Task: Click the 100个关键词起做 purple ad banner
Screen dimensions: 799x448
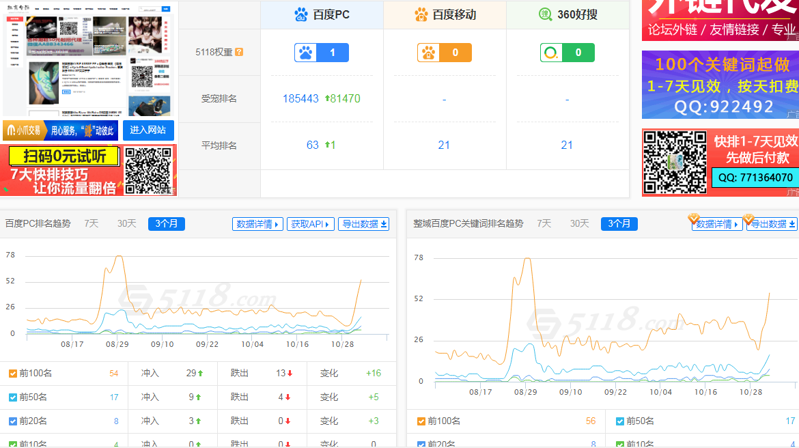Action: click(x=721, y=85)
